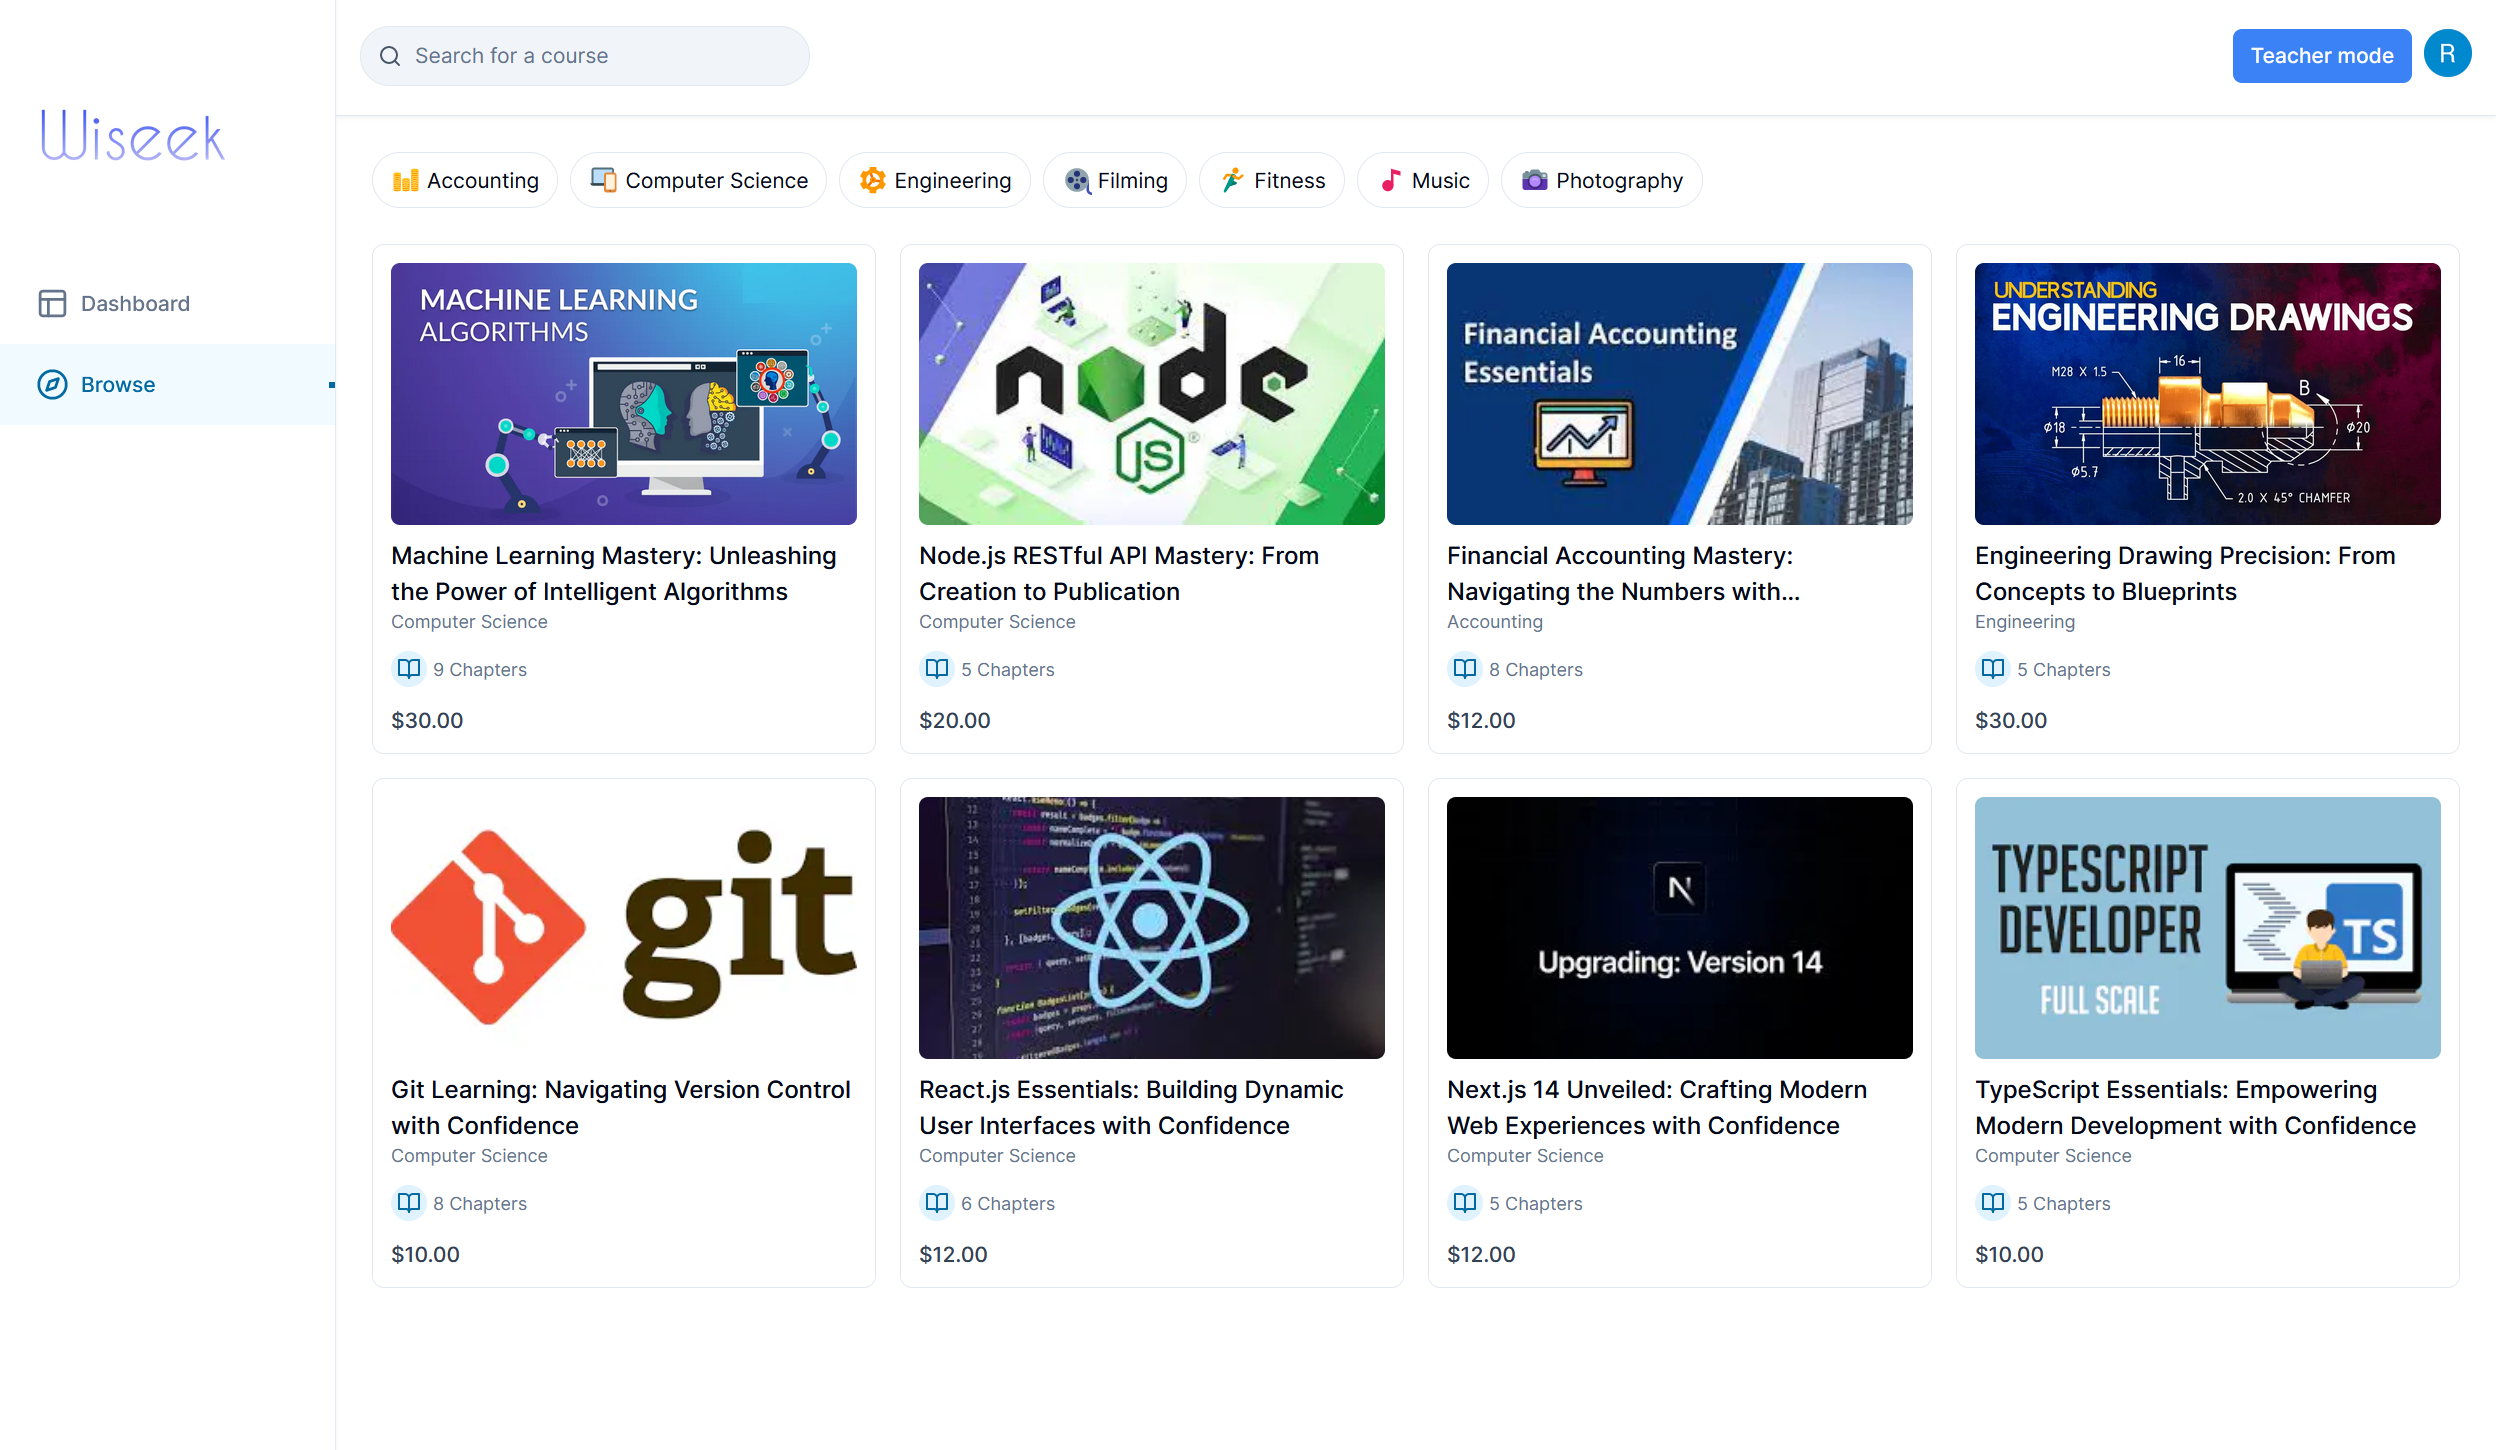This screenshot has height=1450, width=2496.
Task: Click the search magnifier icon
Action: [x=390, y=56]
